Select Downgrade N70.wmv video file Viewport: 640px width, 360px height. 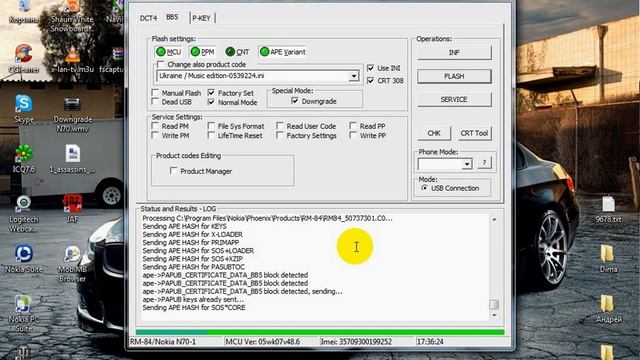click(72, 114)
